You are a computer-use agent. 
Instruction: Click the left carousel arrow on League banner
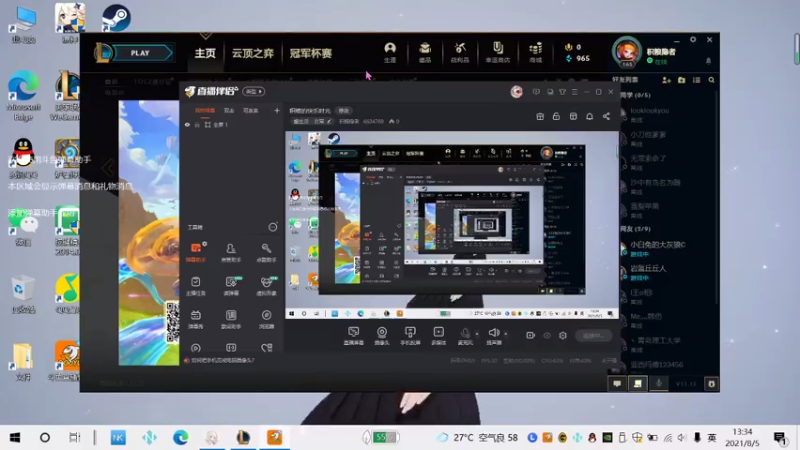point(108,167)
